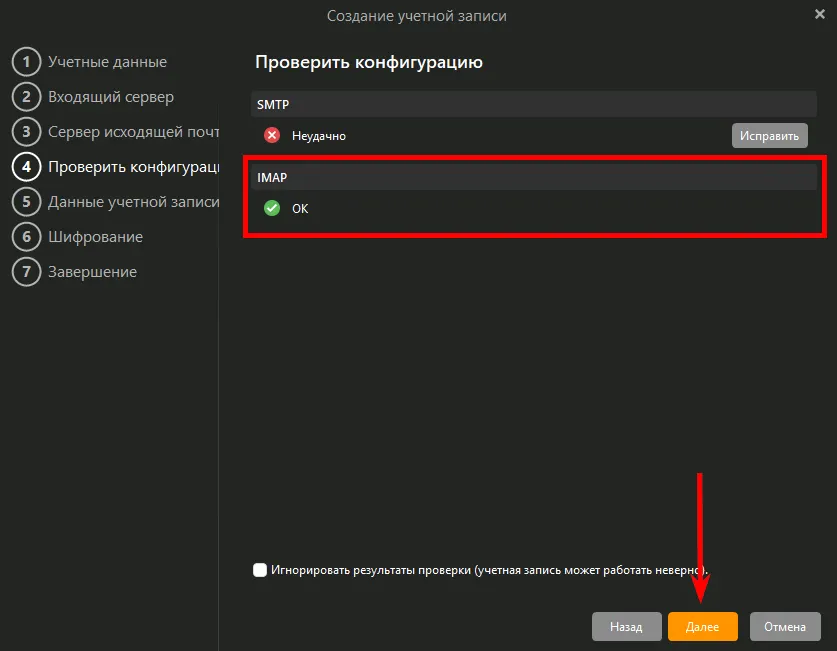837x651 pixels.
Task: Click the 'OK' status text under IMAP
Action: [x=300, y=209]
